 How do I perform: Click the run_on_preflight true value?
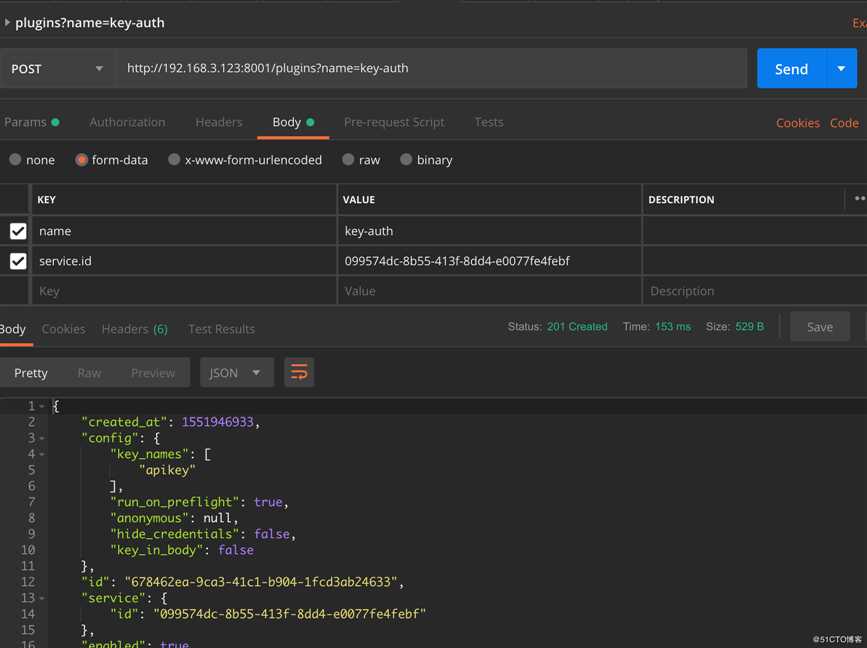268,502
